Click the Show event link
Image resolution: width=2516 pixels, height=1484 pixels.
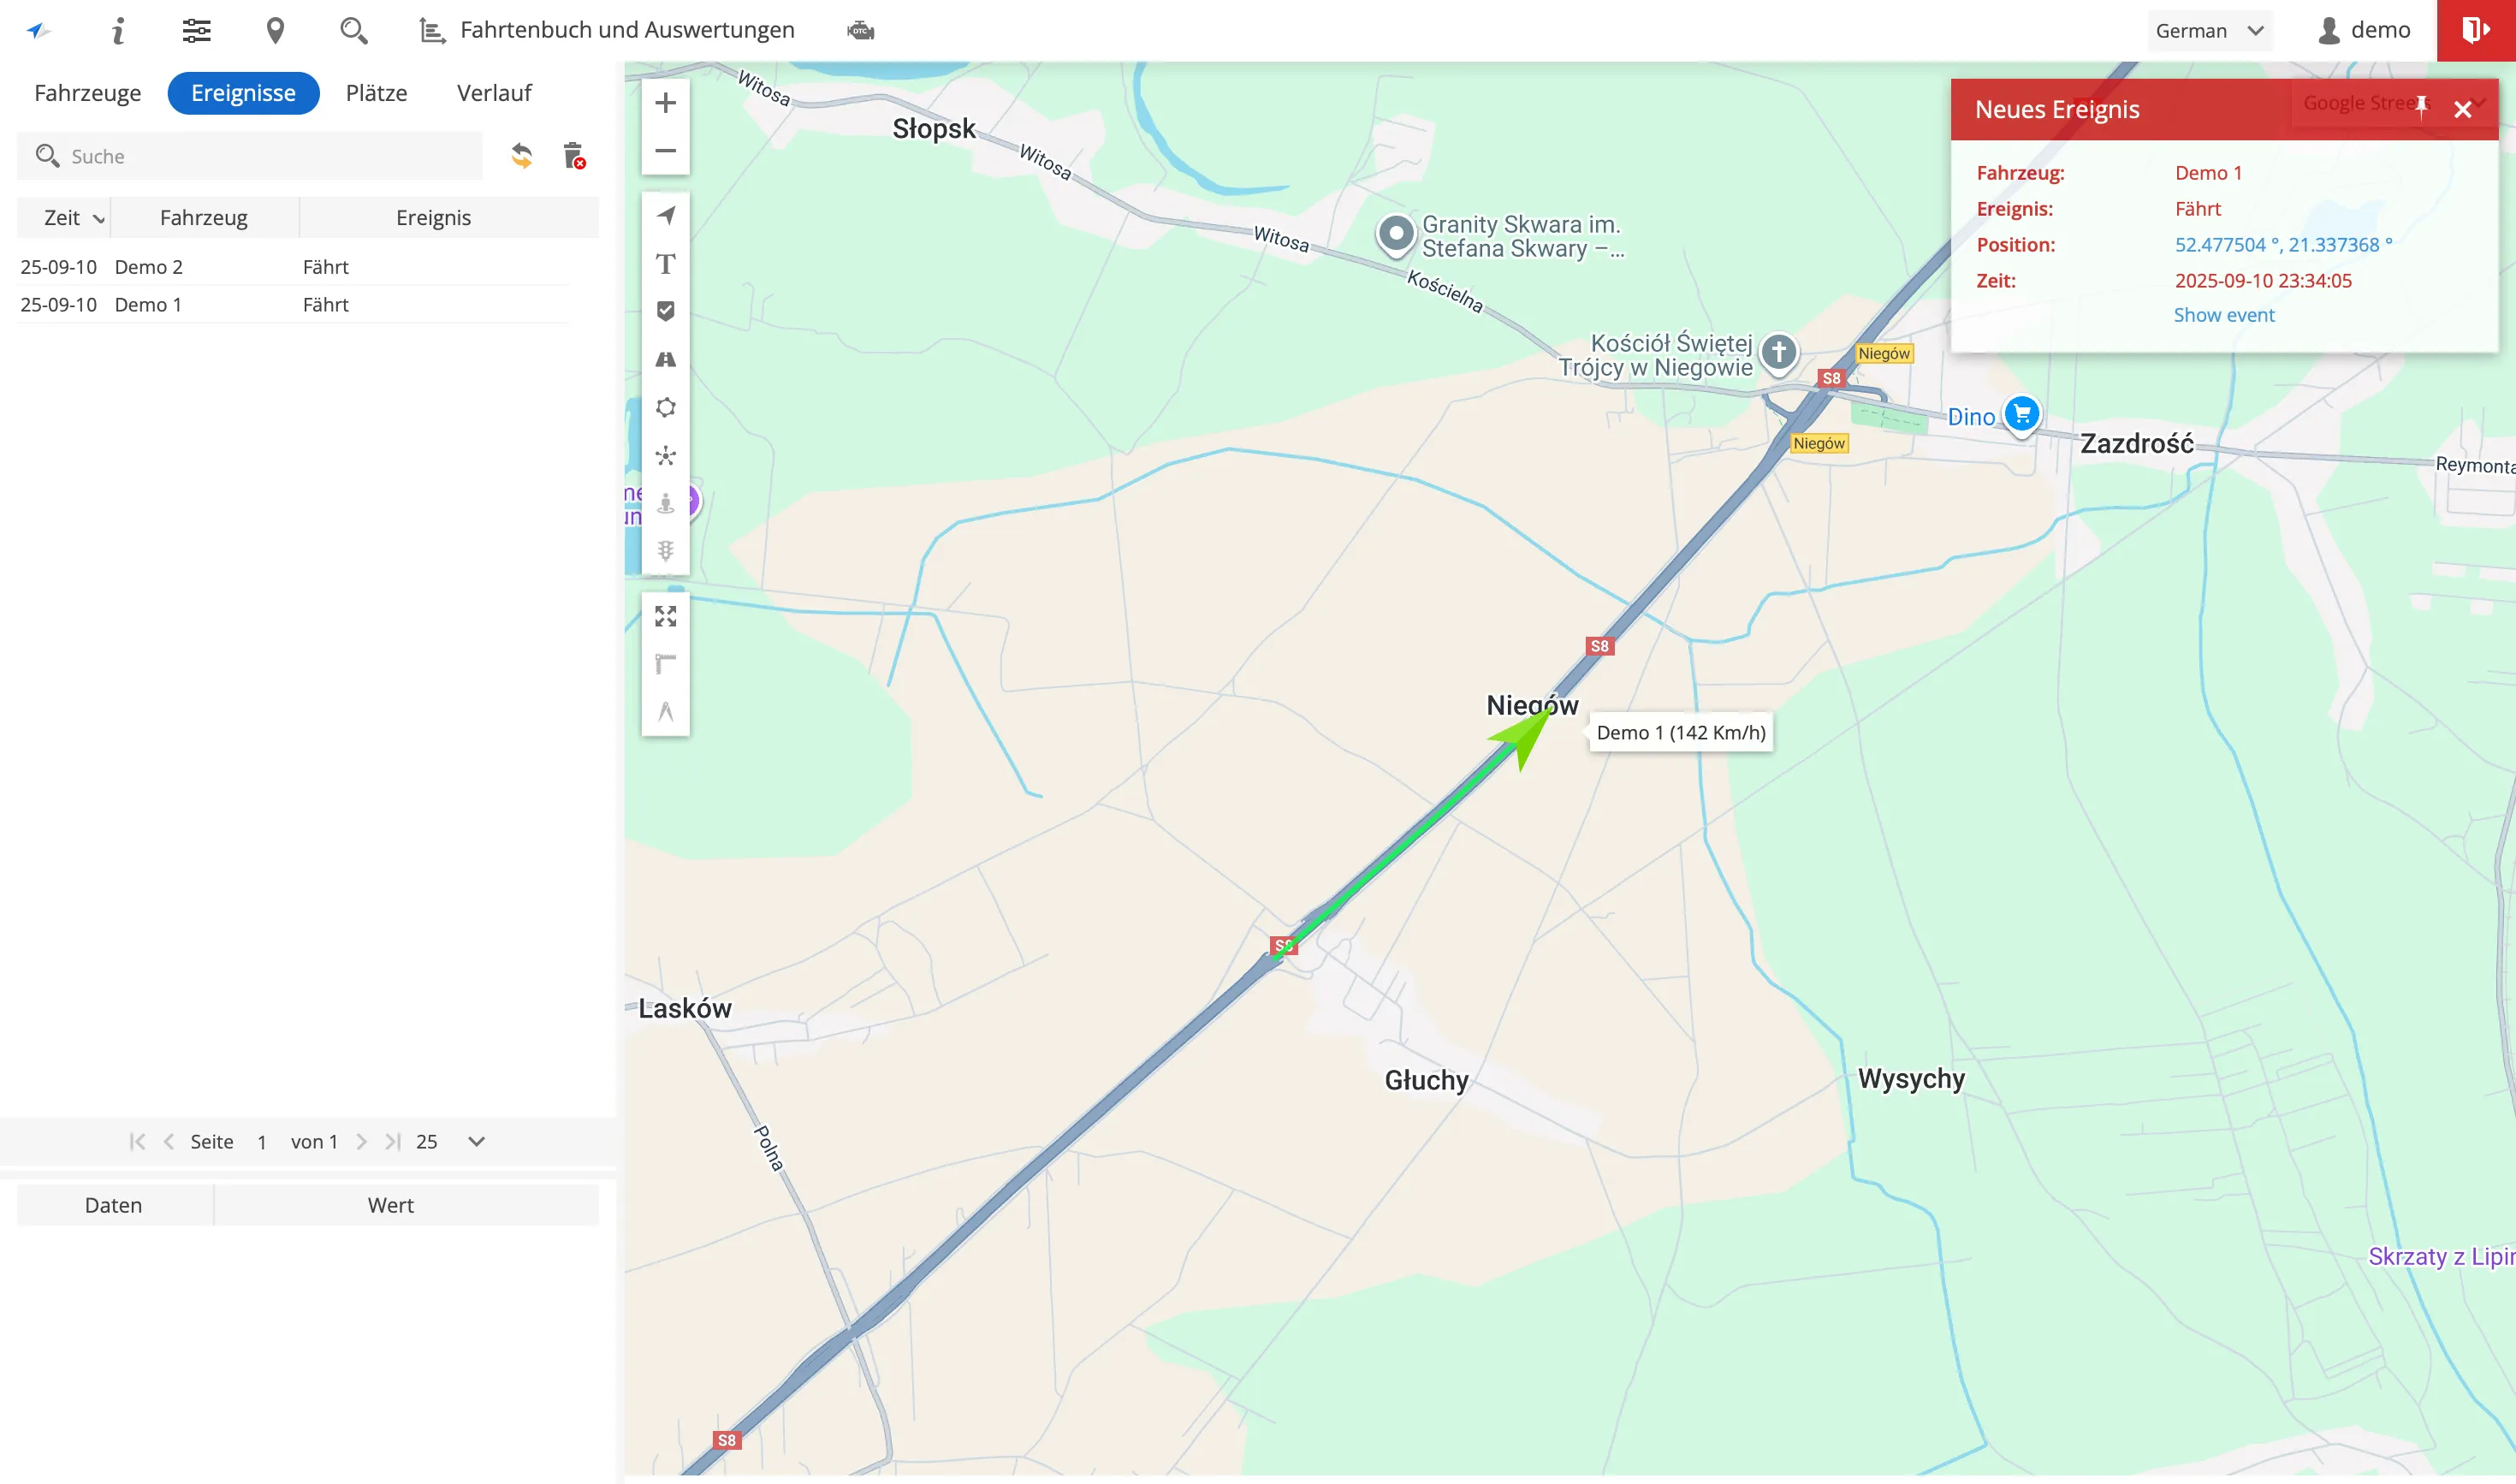point(2223,315)
